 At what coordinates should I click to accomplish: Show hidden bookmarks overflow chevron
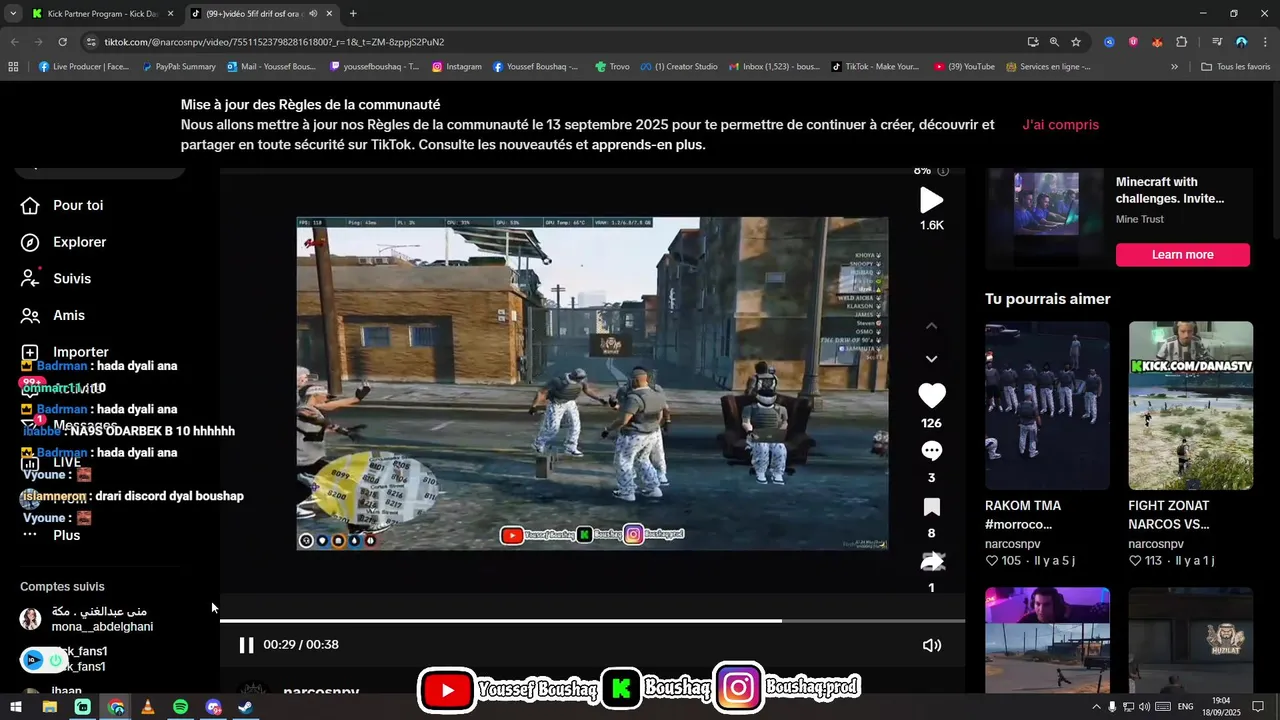click(x=1174, y=67)
